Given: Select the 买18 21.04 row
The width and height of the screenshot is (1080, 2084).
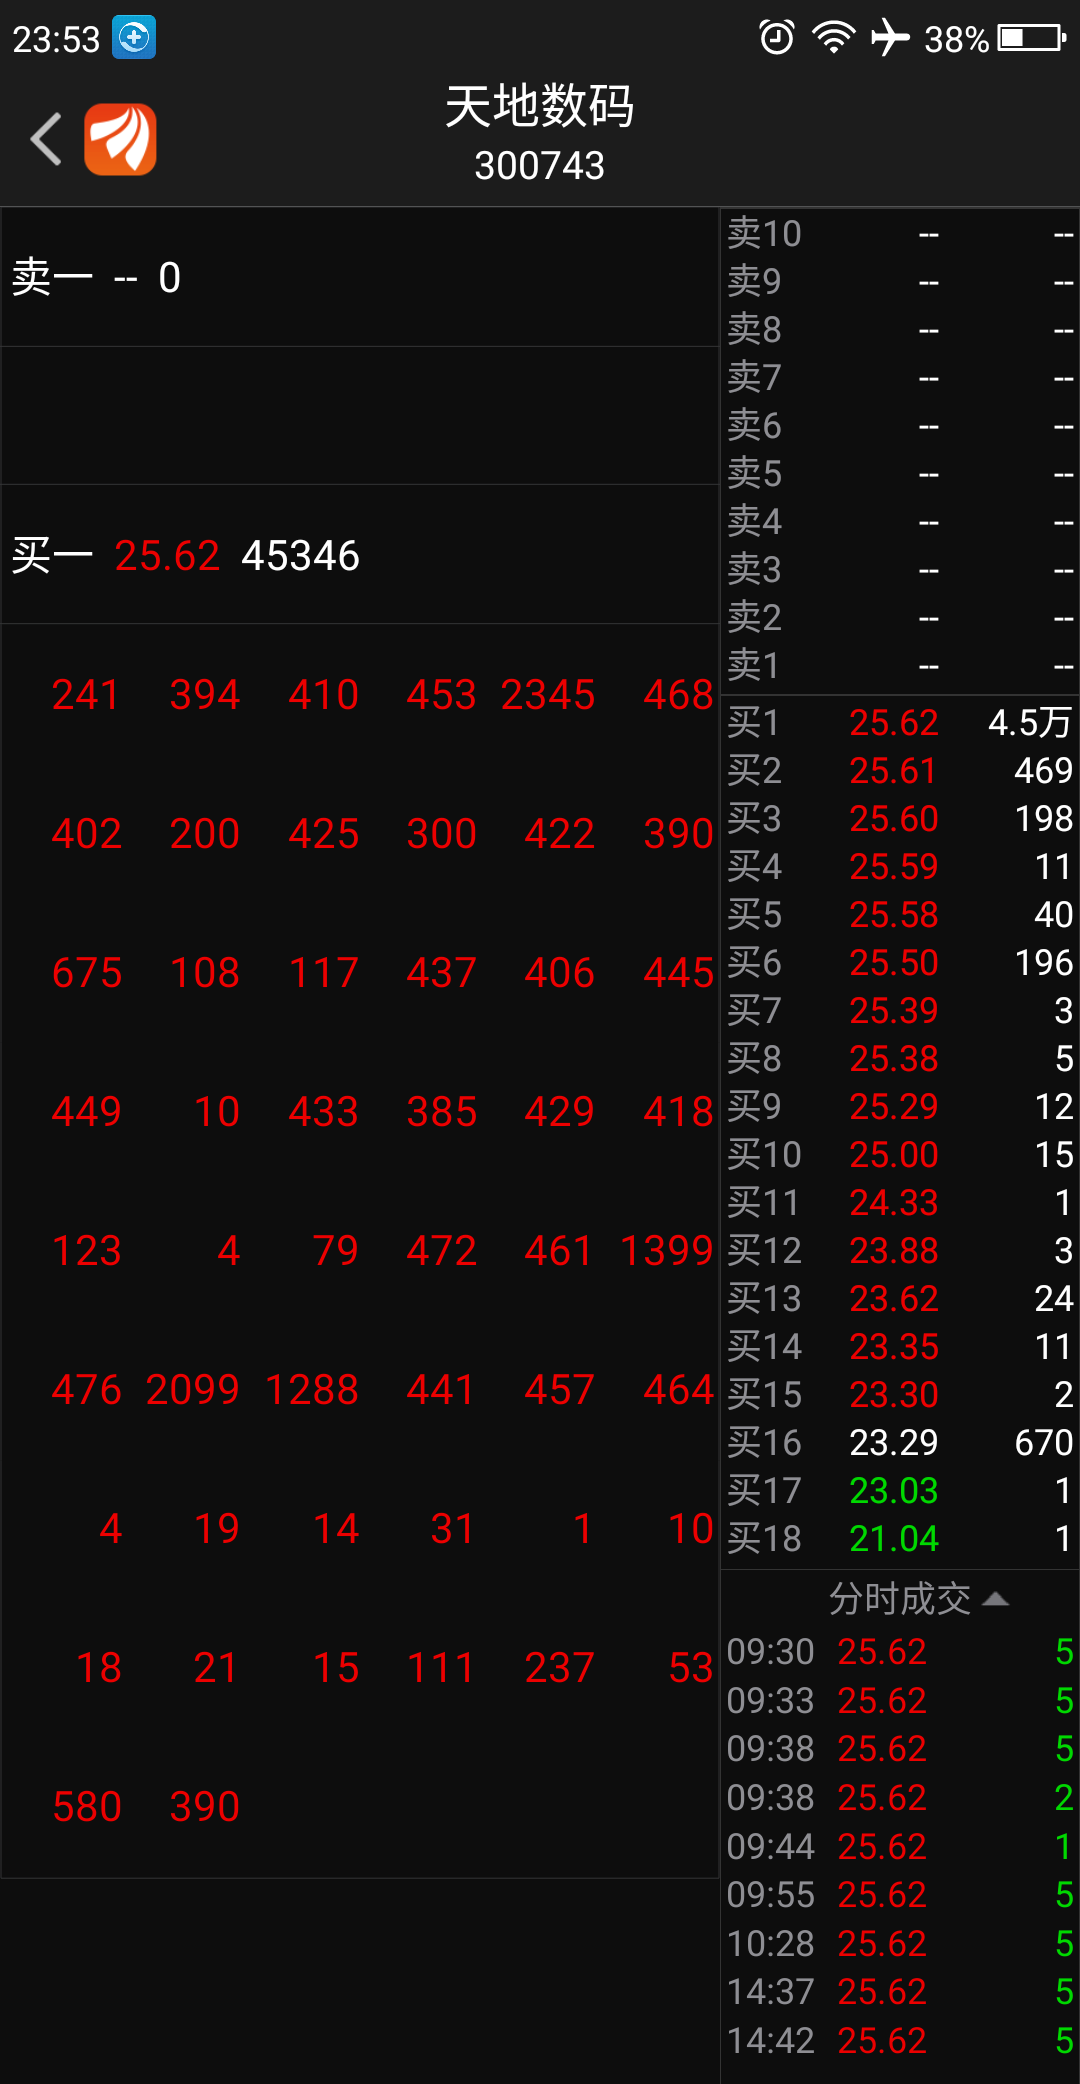Looking at the screenshot, I should click(900, 1538).
